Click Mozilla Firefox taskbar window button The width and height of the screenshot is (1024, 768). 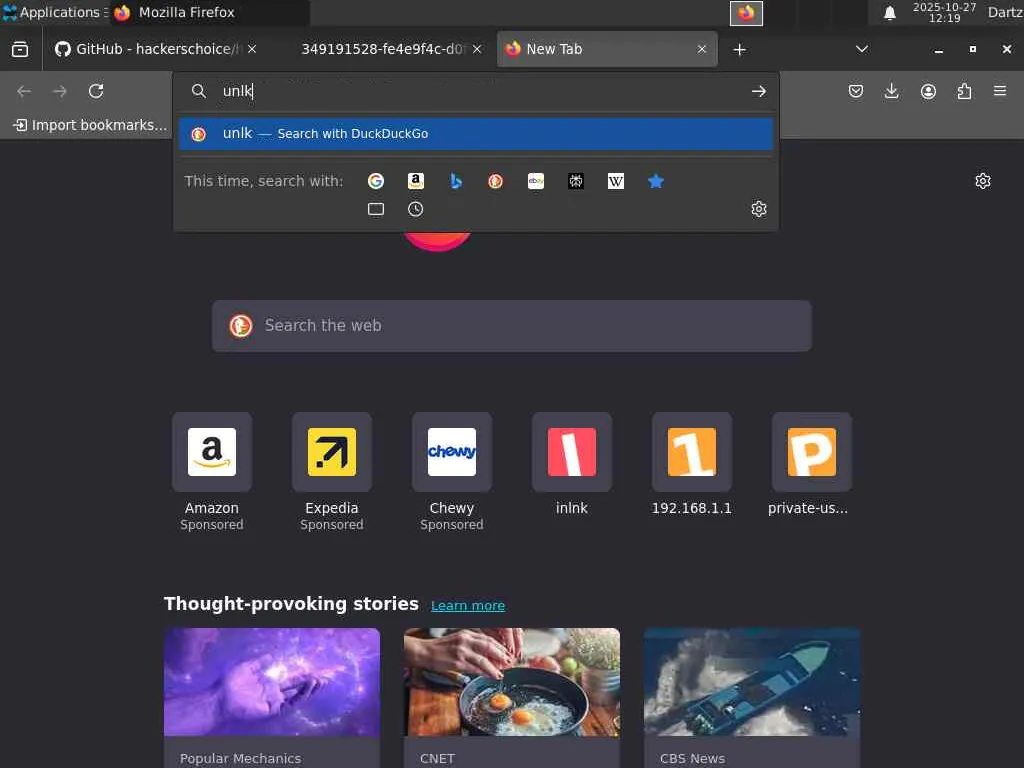(209, 12)
